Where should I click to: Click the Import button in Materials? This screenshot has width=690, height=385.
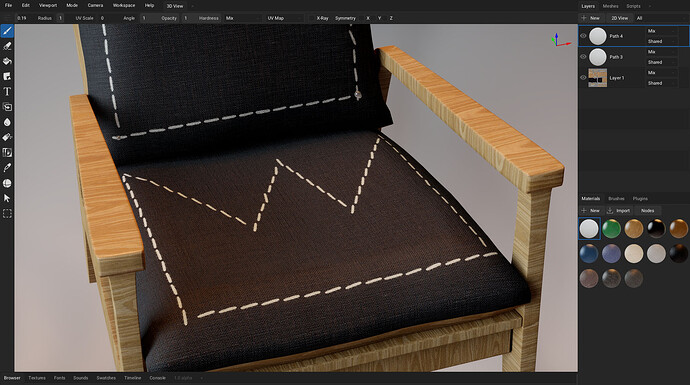click(x=619, y=211)
